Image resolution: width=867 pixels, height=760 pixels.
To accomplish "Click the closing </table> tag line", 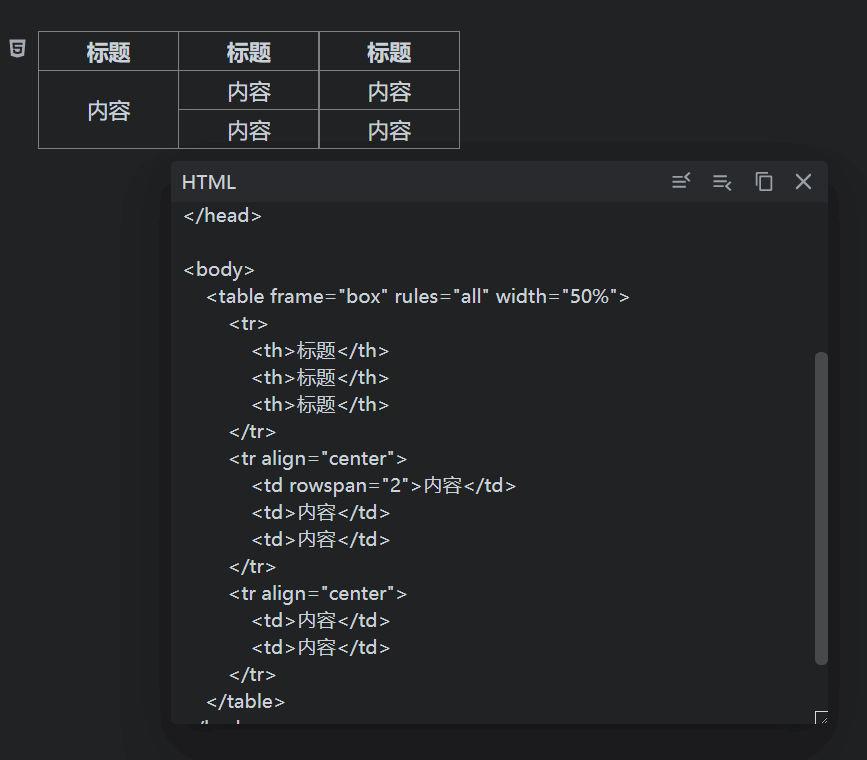I will pos(244,701).
